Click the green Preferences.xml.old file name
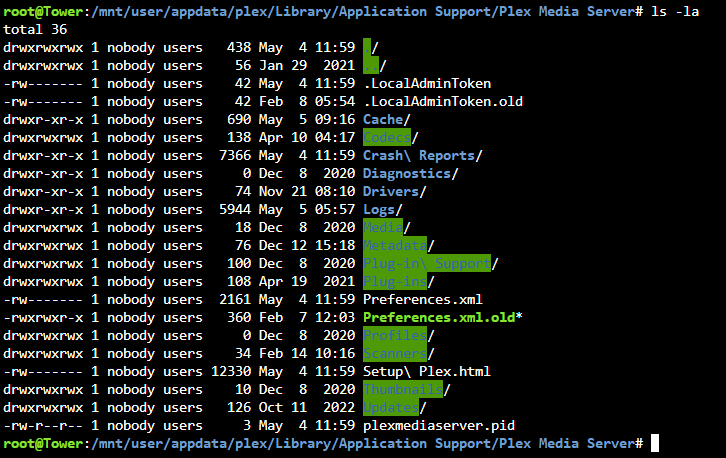 439,318
